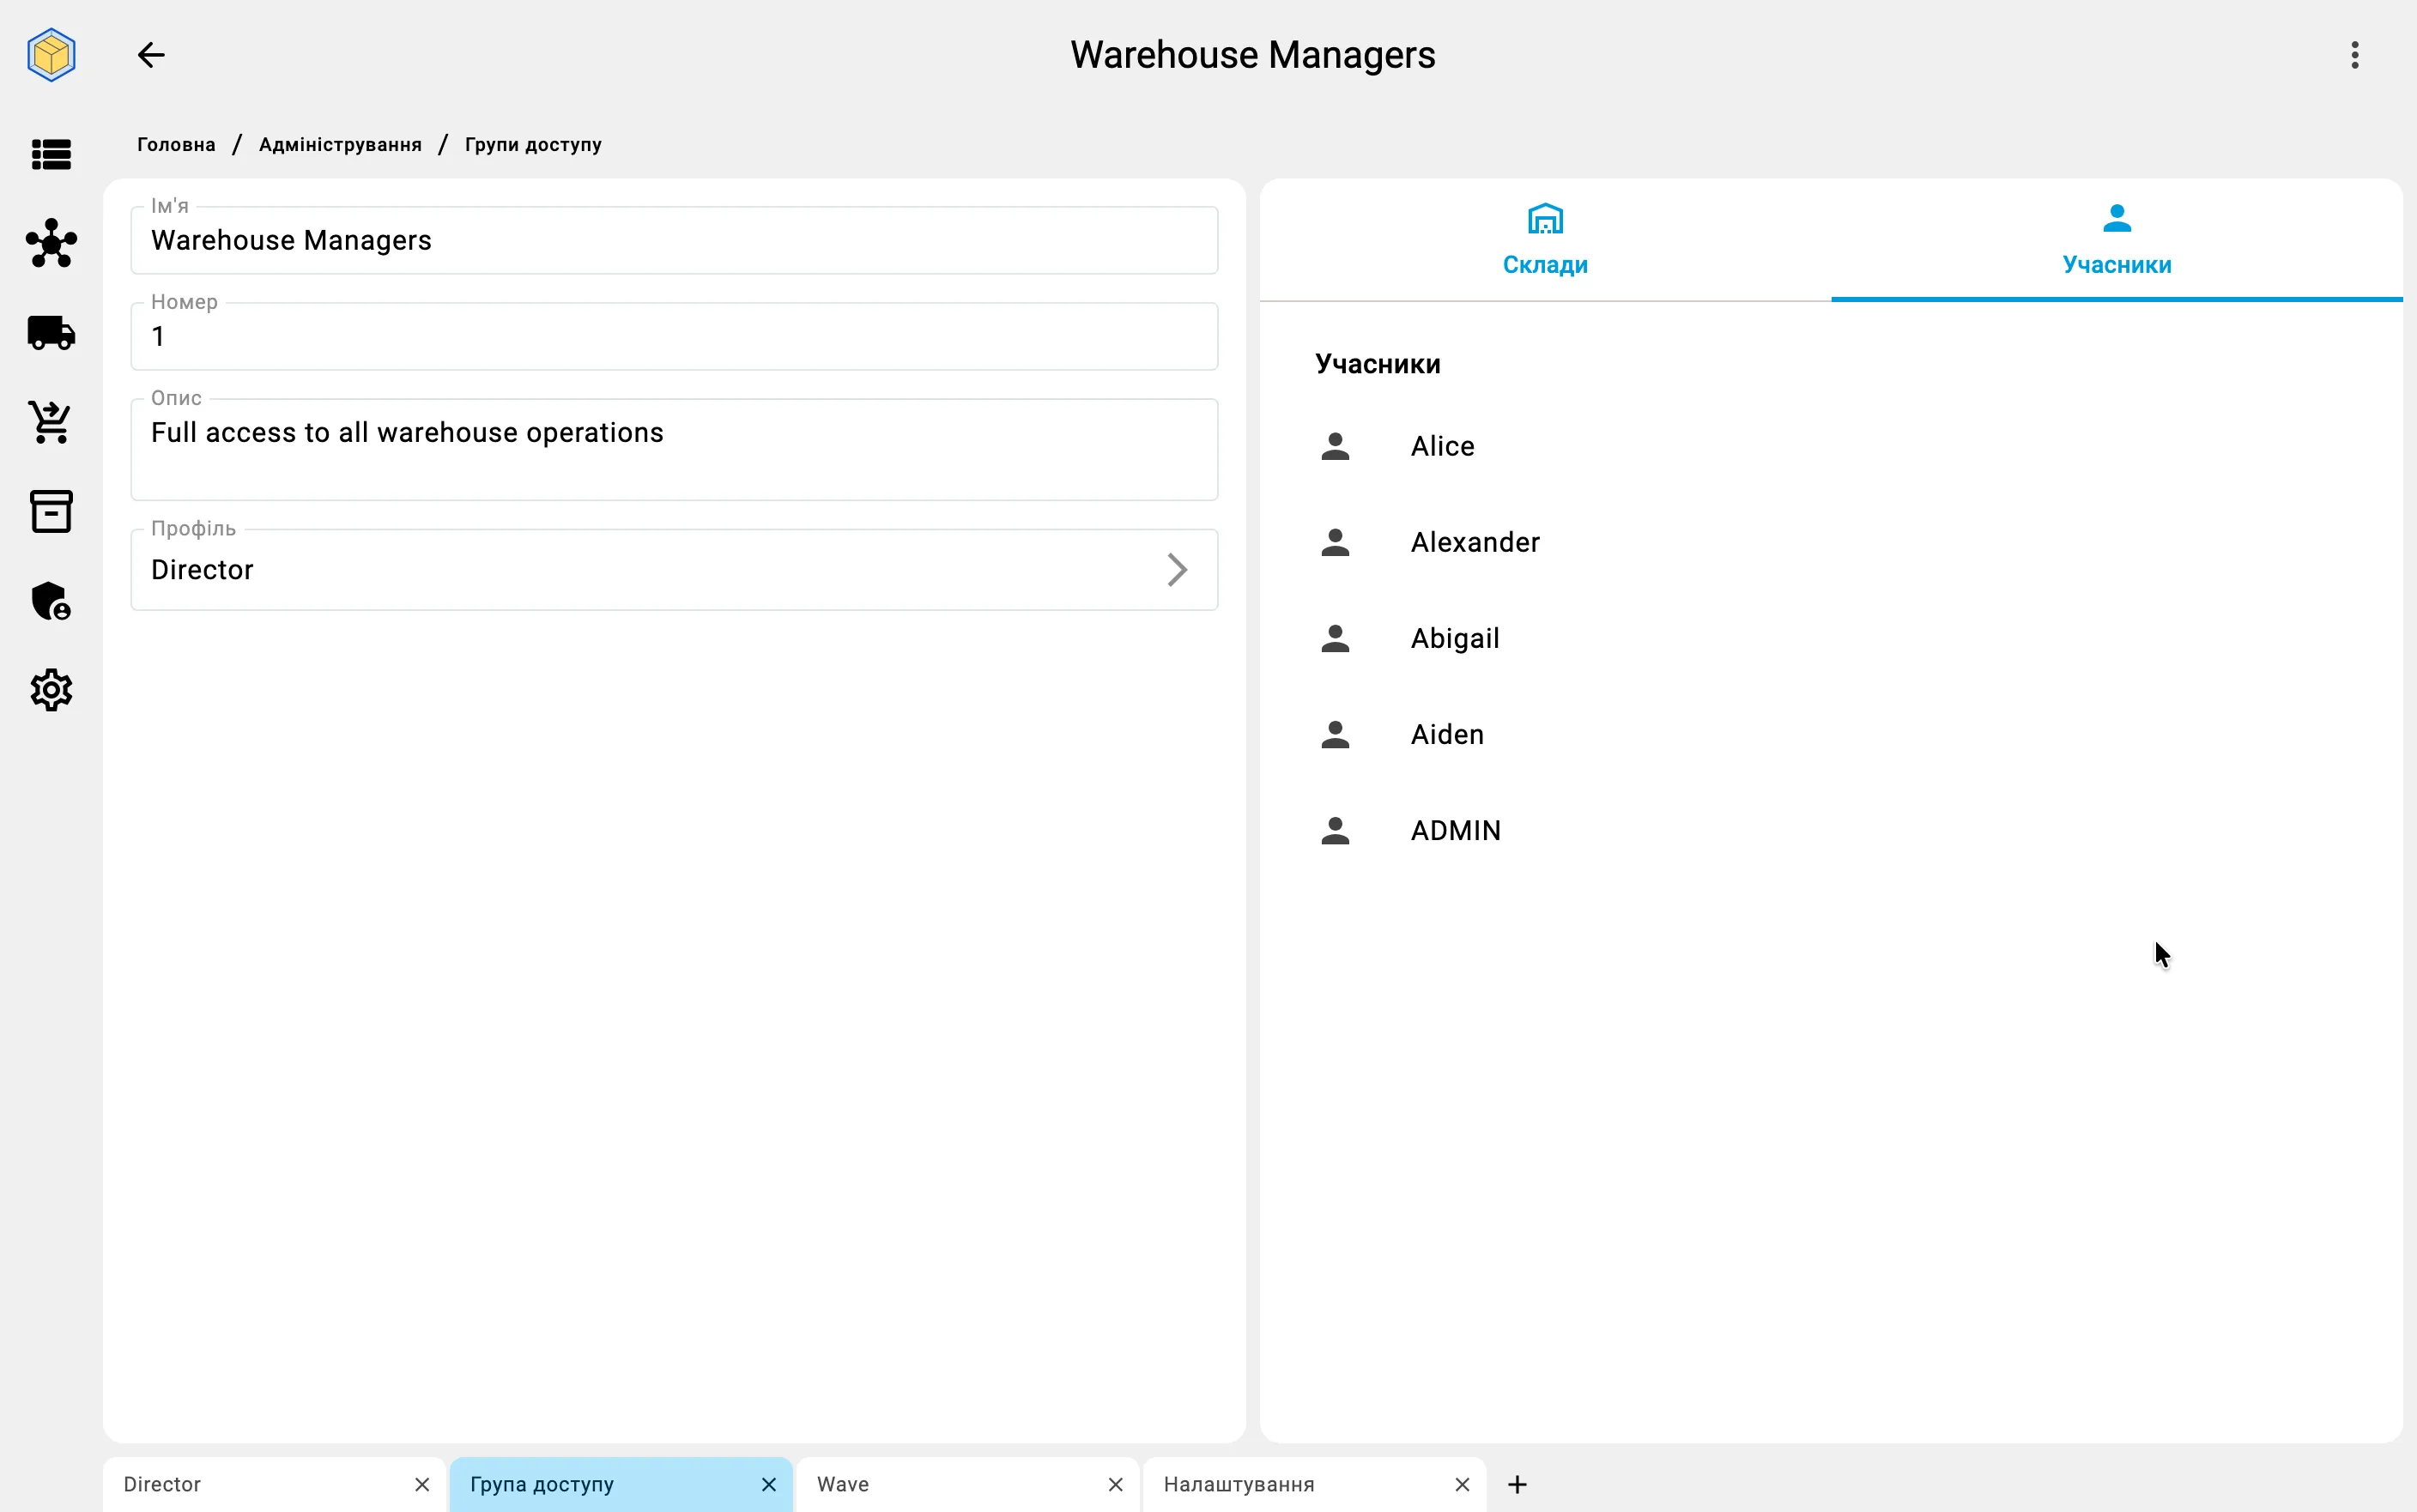Switch to the Склади tab

[1545, 240]
